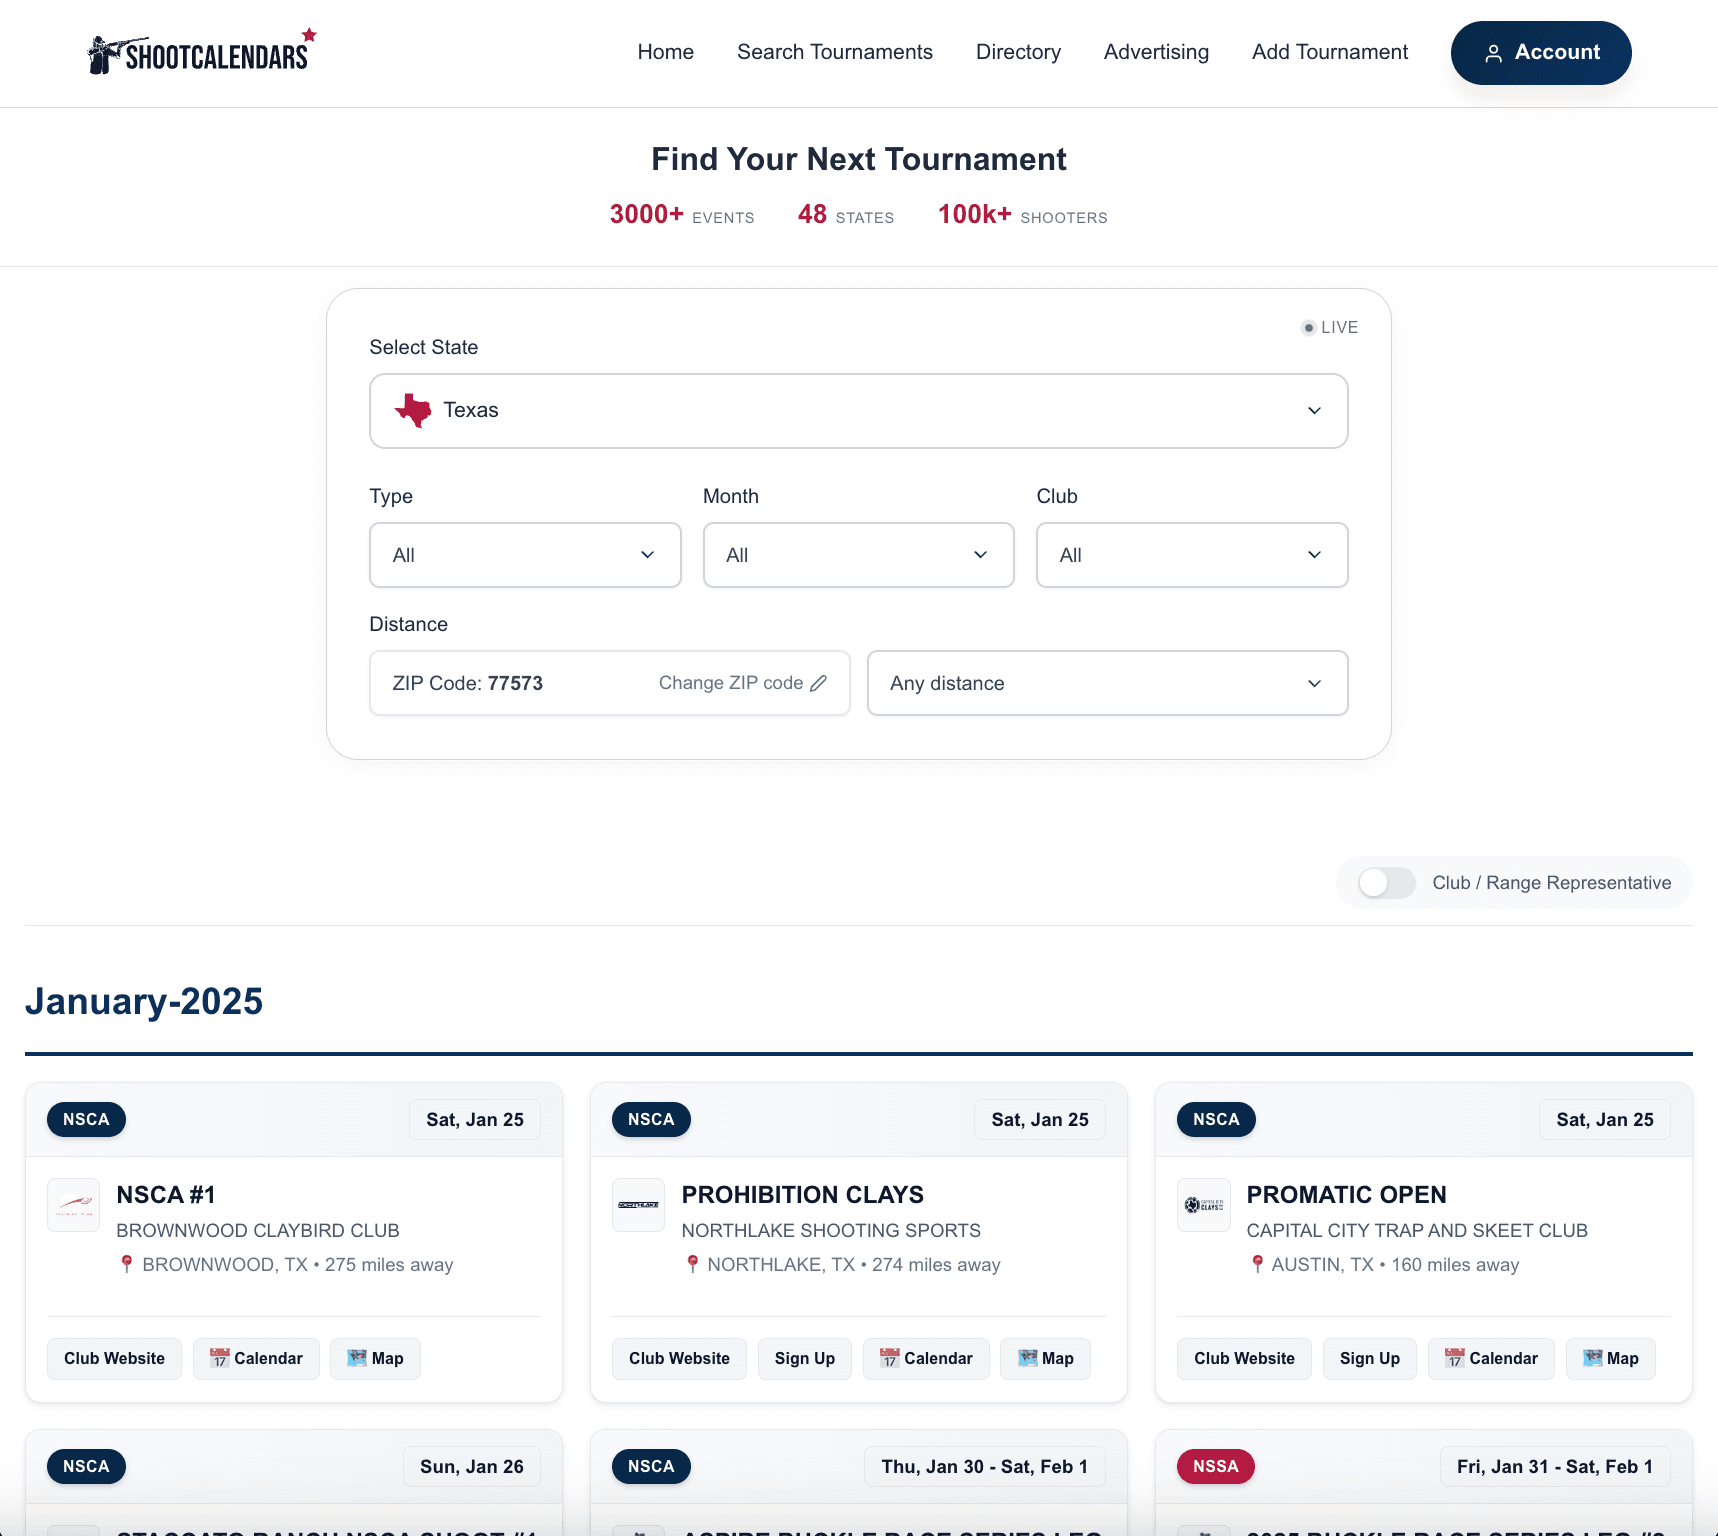The width and height of the screenshot is (1718, 1536).
Task: Open Search Tournaments in the navigation
Action: [x=835, y=52]
